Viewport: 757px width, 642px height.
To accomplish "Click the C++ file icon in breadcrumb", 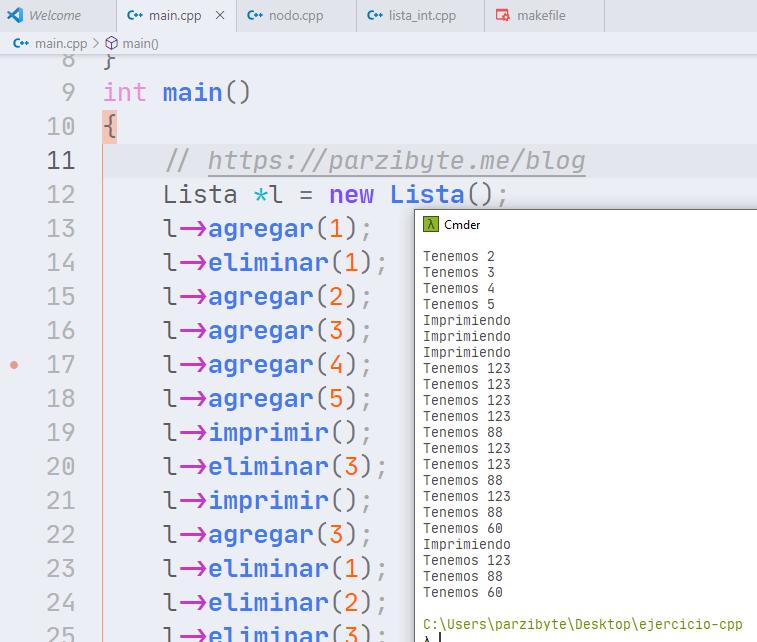I will 21,43.
